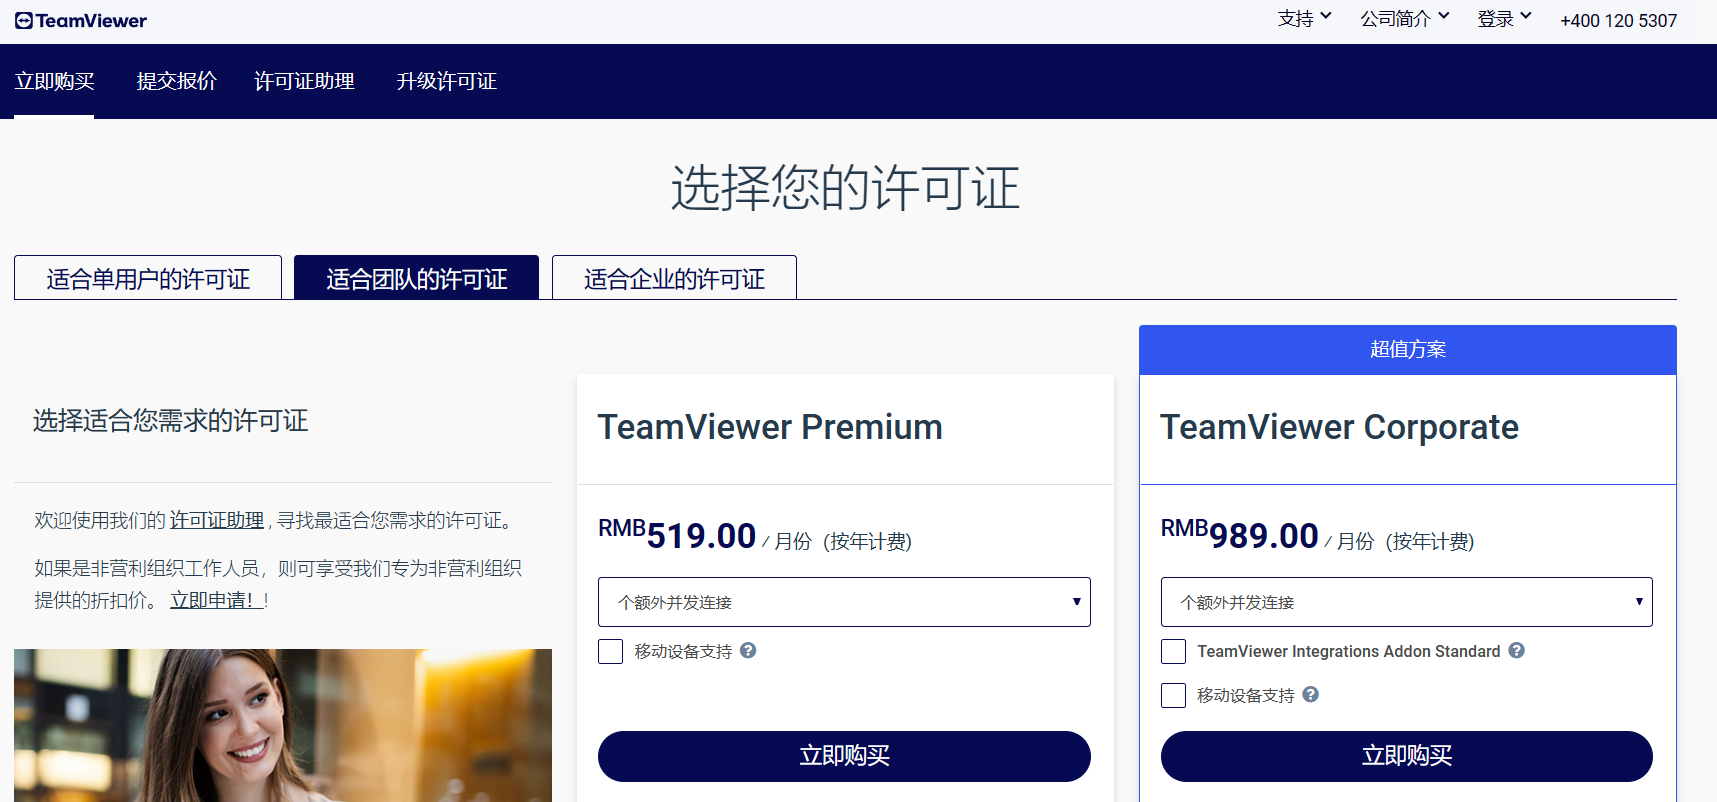Switch to 适合企业的许可证 tab
1717x802 pixels.
(674, 278)
